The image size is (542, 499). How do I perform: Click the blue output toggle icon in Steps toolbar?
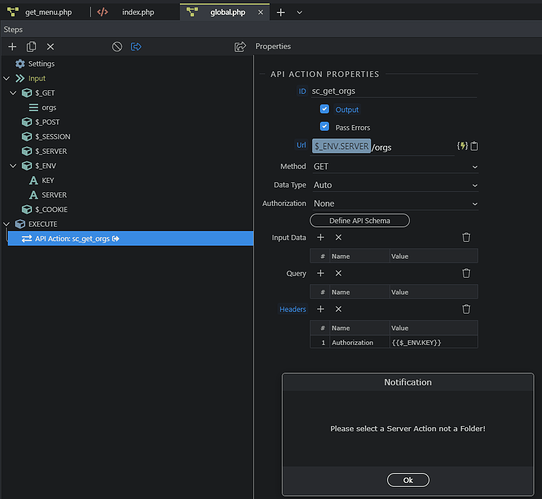pyautogui.click(x=136, y=47)
